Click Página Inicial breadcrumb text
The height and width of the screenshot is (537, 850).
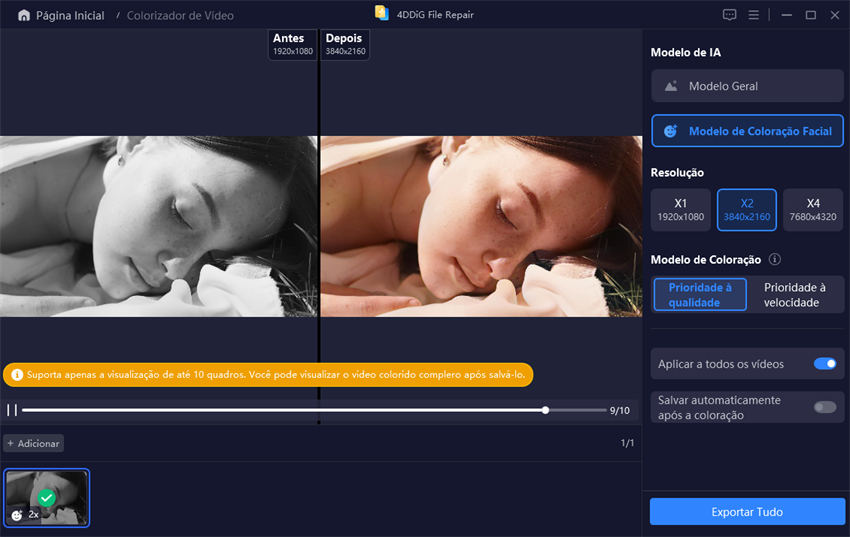pos(70,15)
